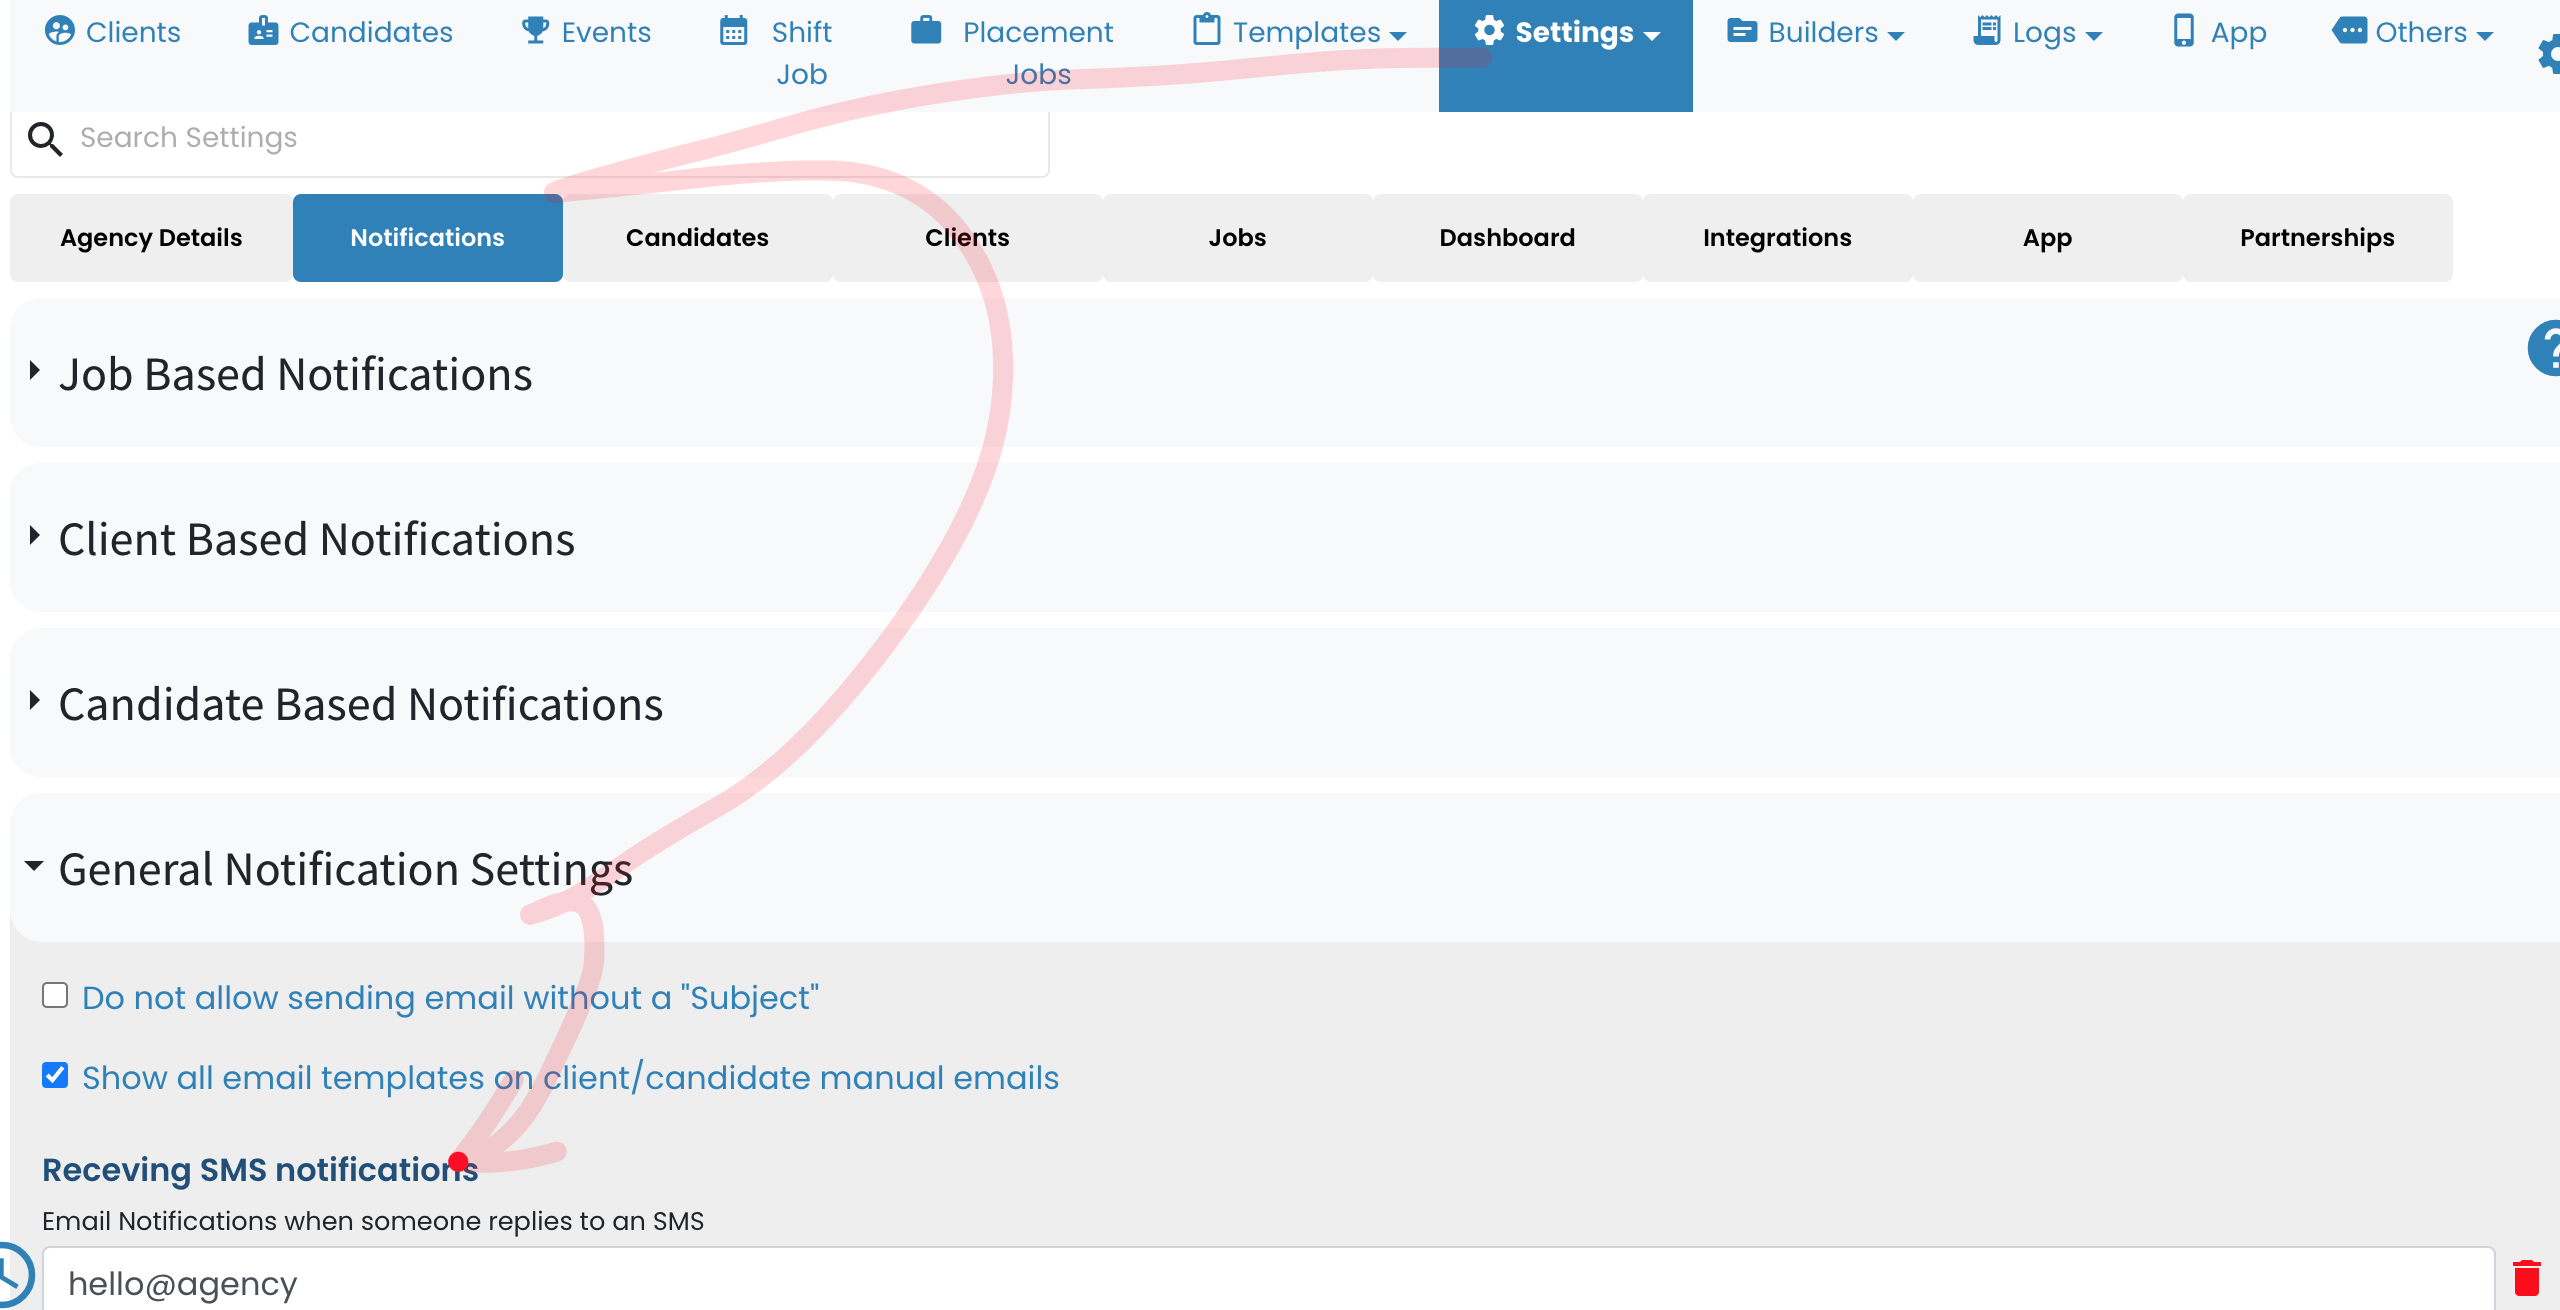Open the Builders dropdown menu
The width and height of the screenshot is (2560, 1310).
point(1815,32)
